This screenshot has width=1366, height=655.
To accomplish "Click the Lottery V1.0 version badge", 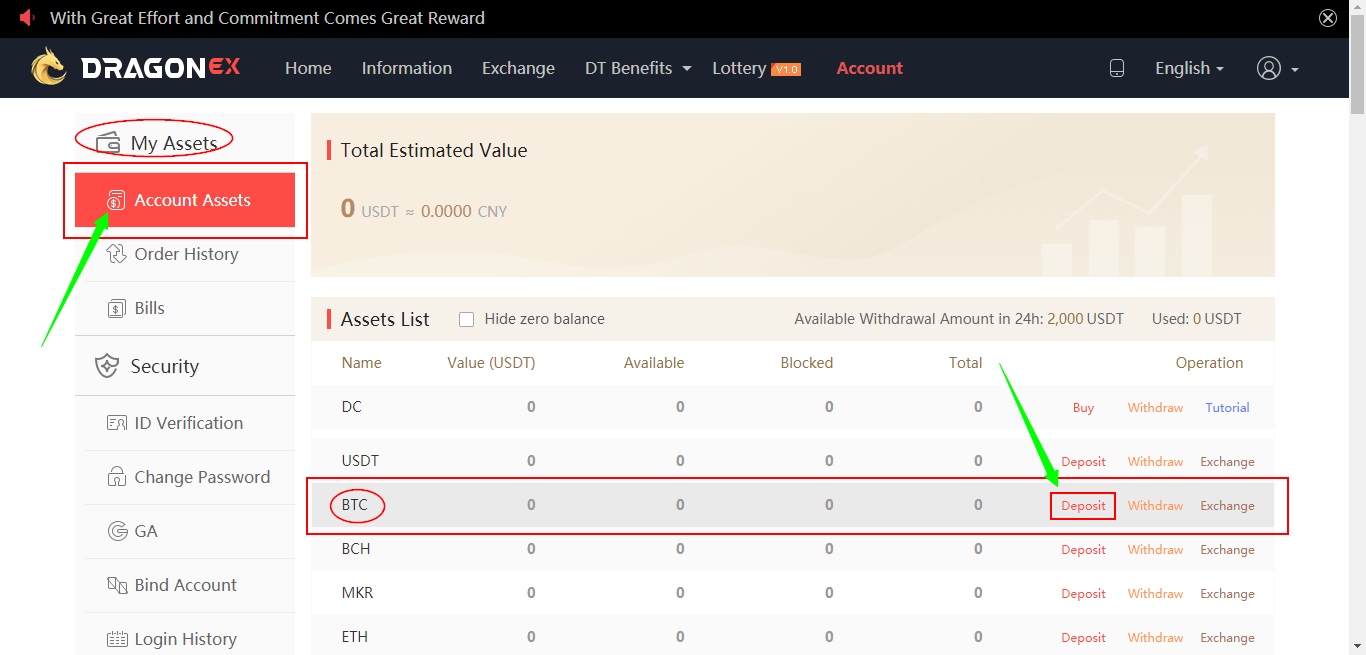I will (x=786, y=69).
